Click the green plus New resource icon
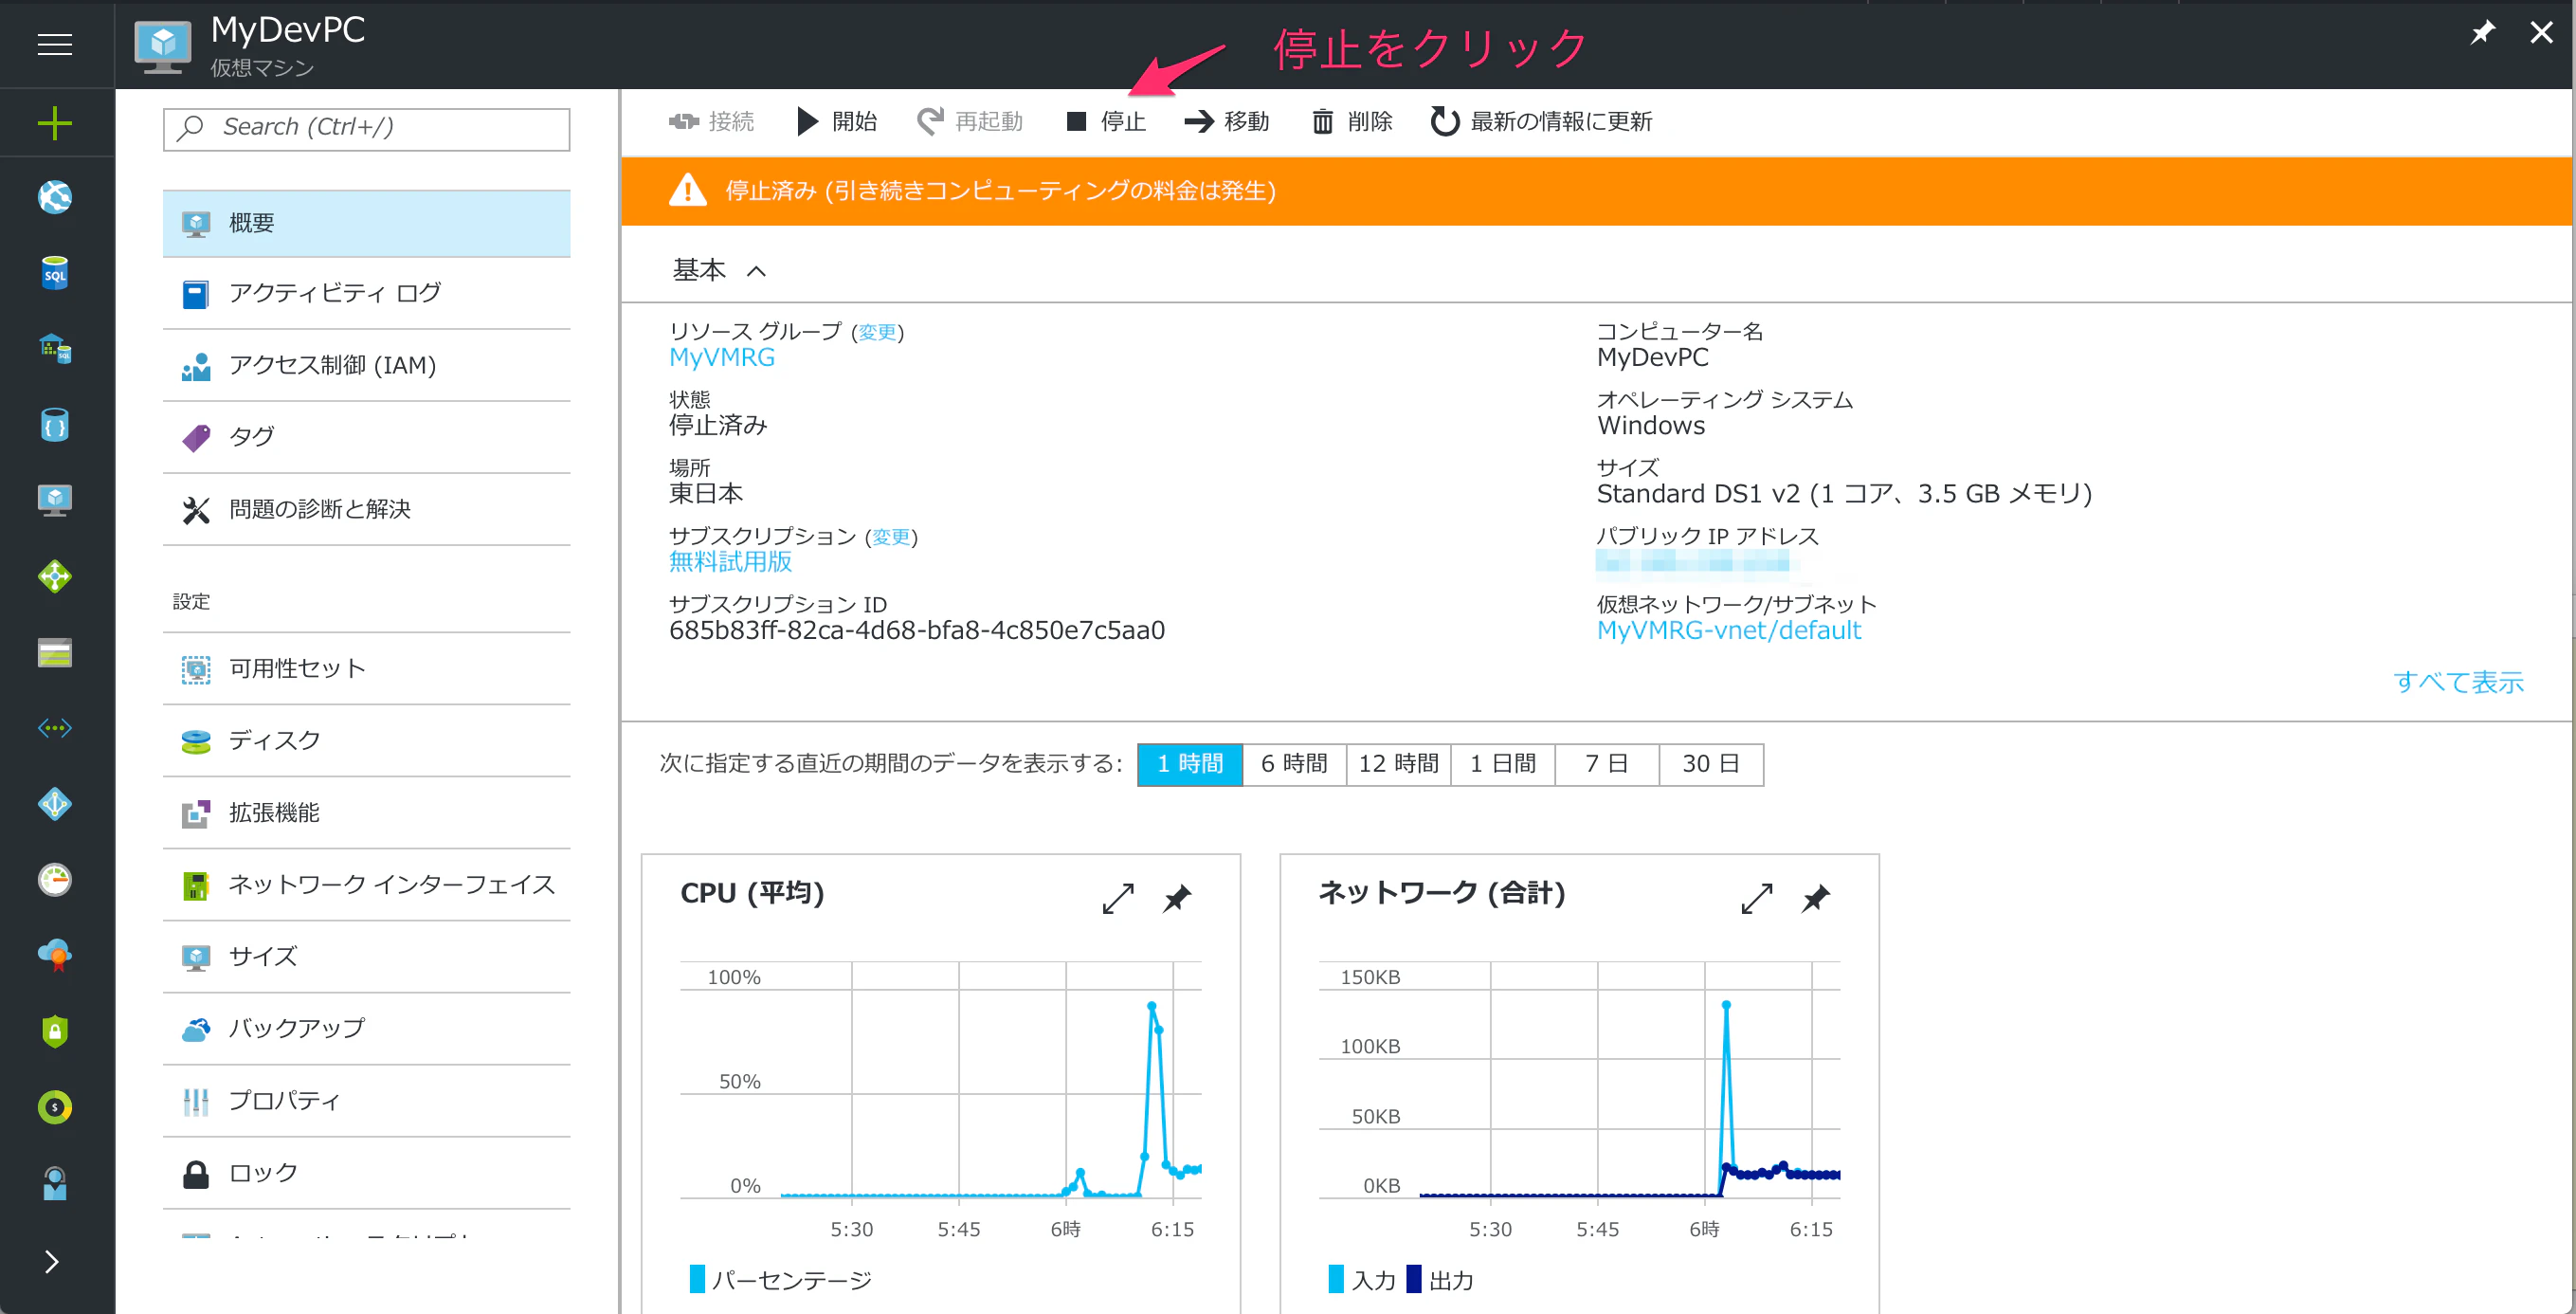Viewport: 2576px width, 1314px height. coord(55,123)
